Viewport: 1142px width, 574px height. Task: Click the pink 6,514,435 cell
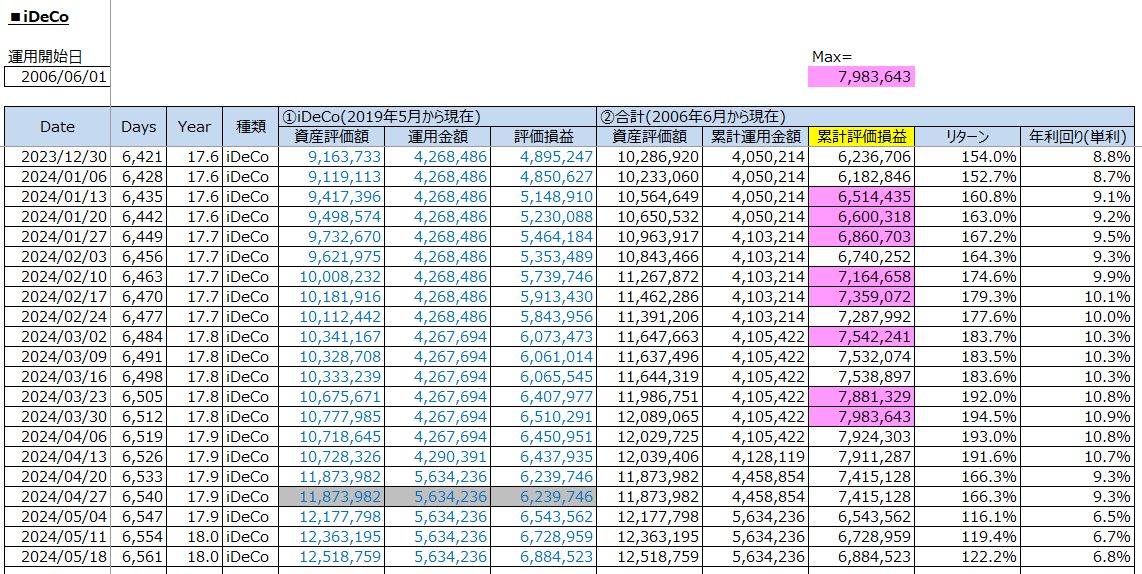pyautogui.click(x=861, y=196)
